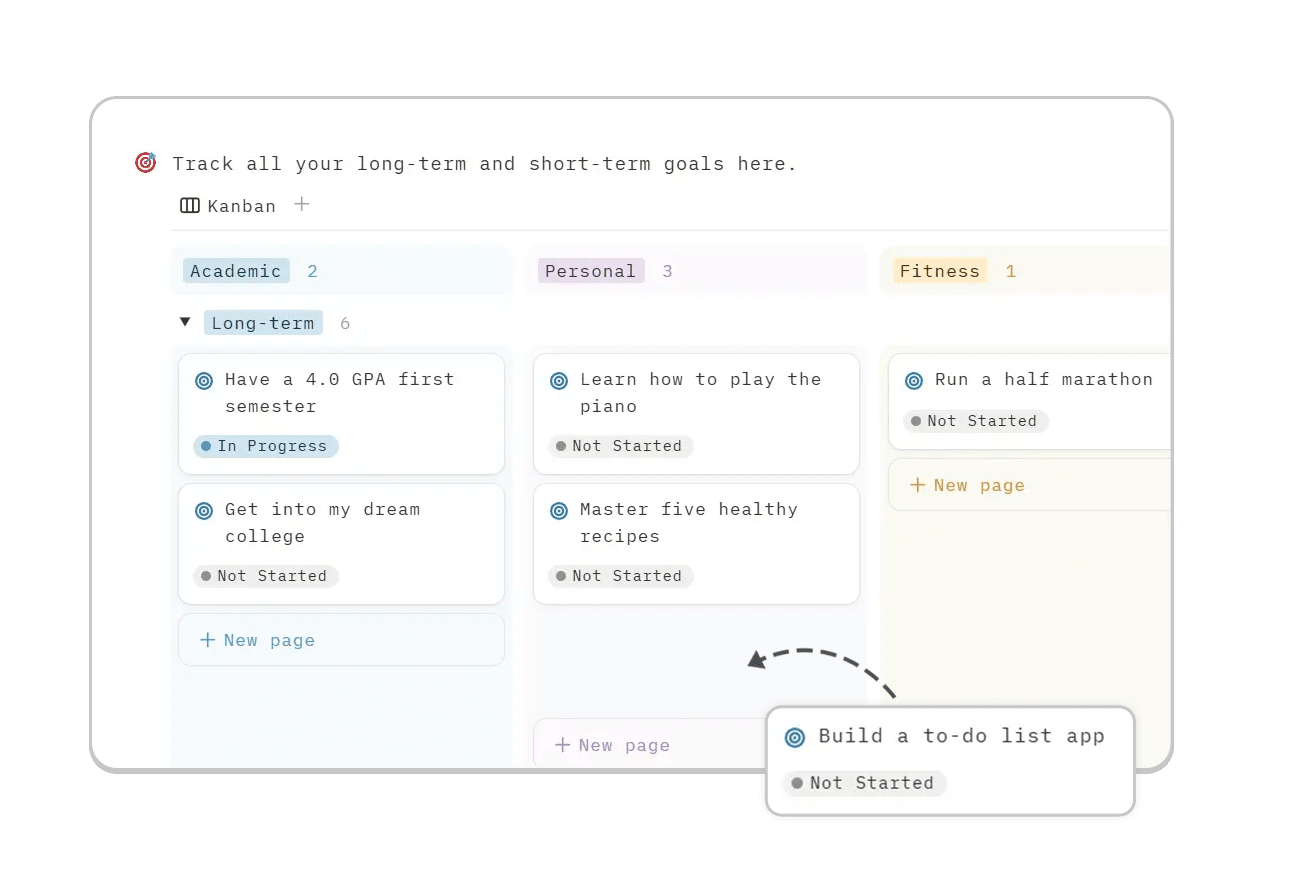Add new page in Fitness column
Image resolution: width=1315 pixels, height=879 pixels.
968,485
